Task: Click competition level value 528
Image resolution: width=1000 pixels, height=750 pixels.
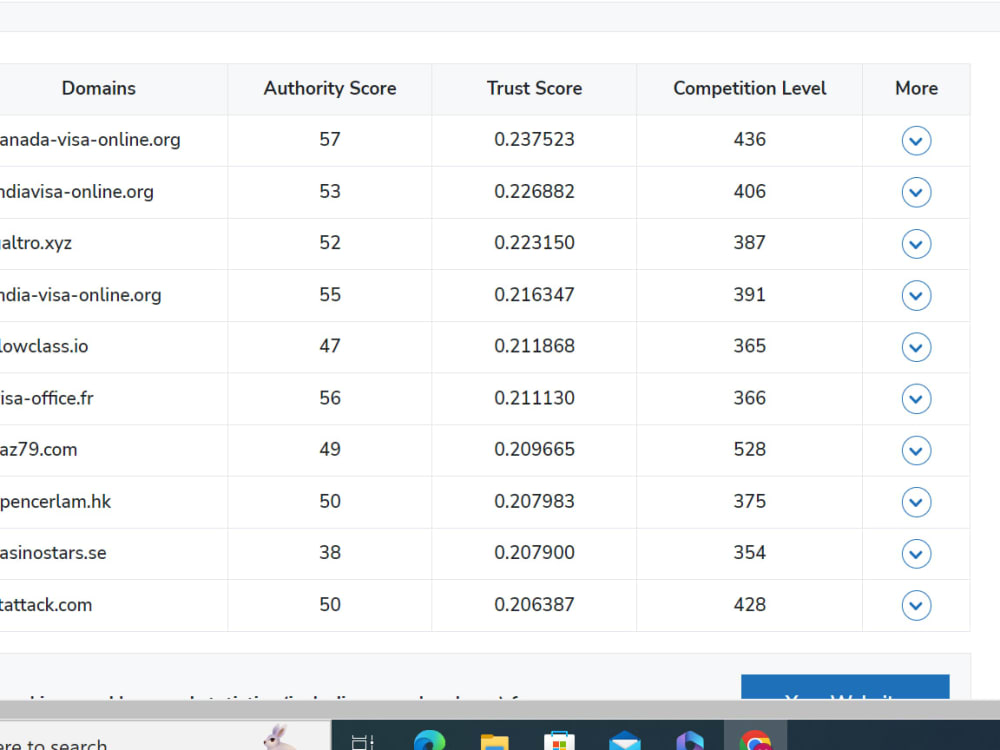Action: (x=749, y=450)
